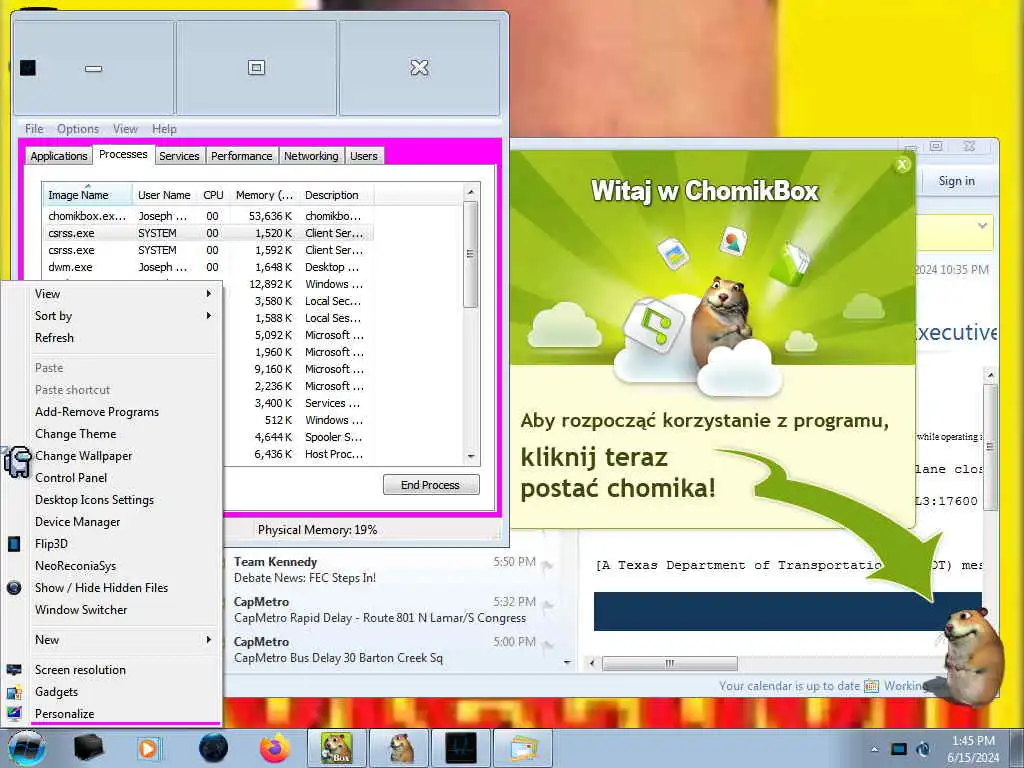Select Change Theme in context menu
1024x768 pixels.
[122, 434]
